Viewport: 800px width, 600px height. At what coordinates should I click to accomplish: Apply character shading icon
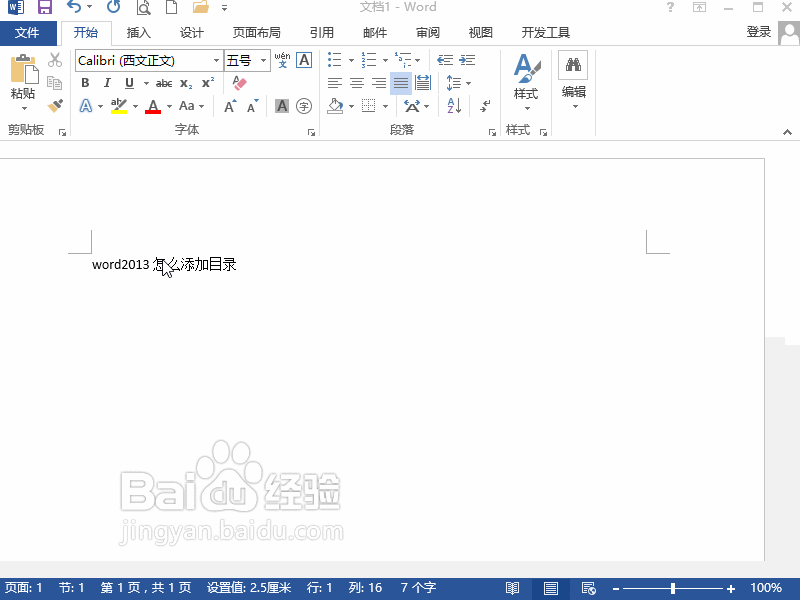pos(282,106)
